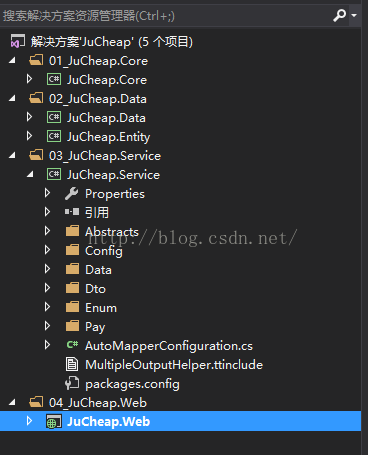Click the Pay folder icon

pos(72,326)
